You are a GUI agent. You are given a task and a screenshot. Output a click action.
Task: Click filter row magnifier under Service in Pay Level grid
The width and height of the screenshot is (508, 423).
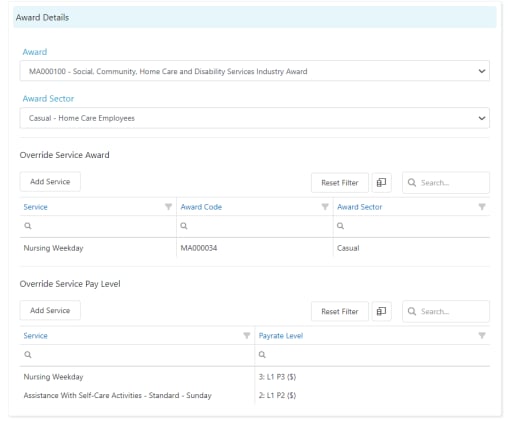(28, 355)
